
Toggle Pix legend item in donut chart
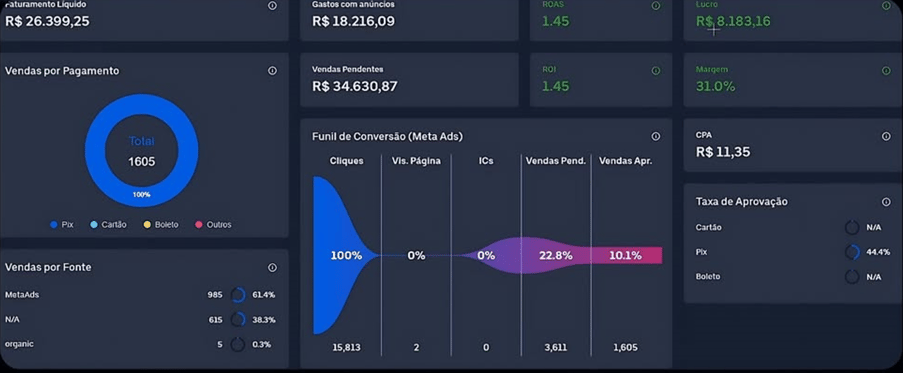pyautogui.click(x=62, y=224)
